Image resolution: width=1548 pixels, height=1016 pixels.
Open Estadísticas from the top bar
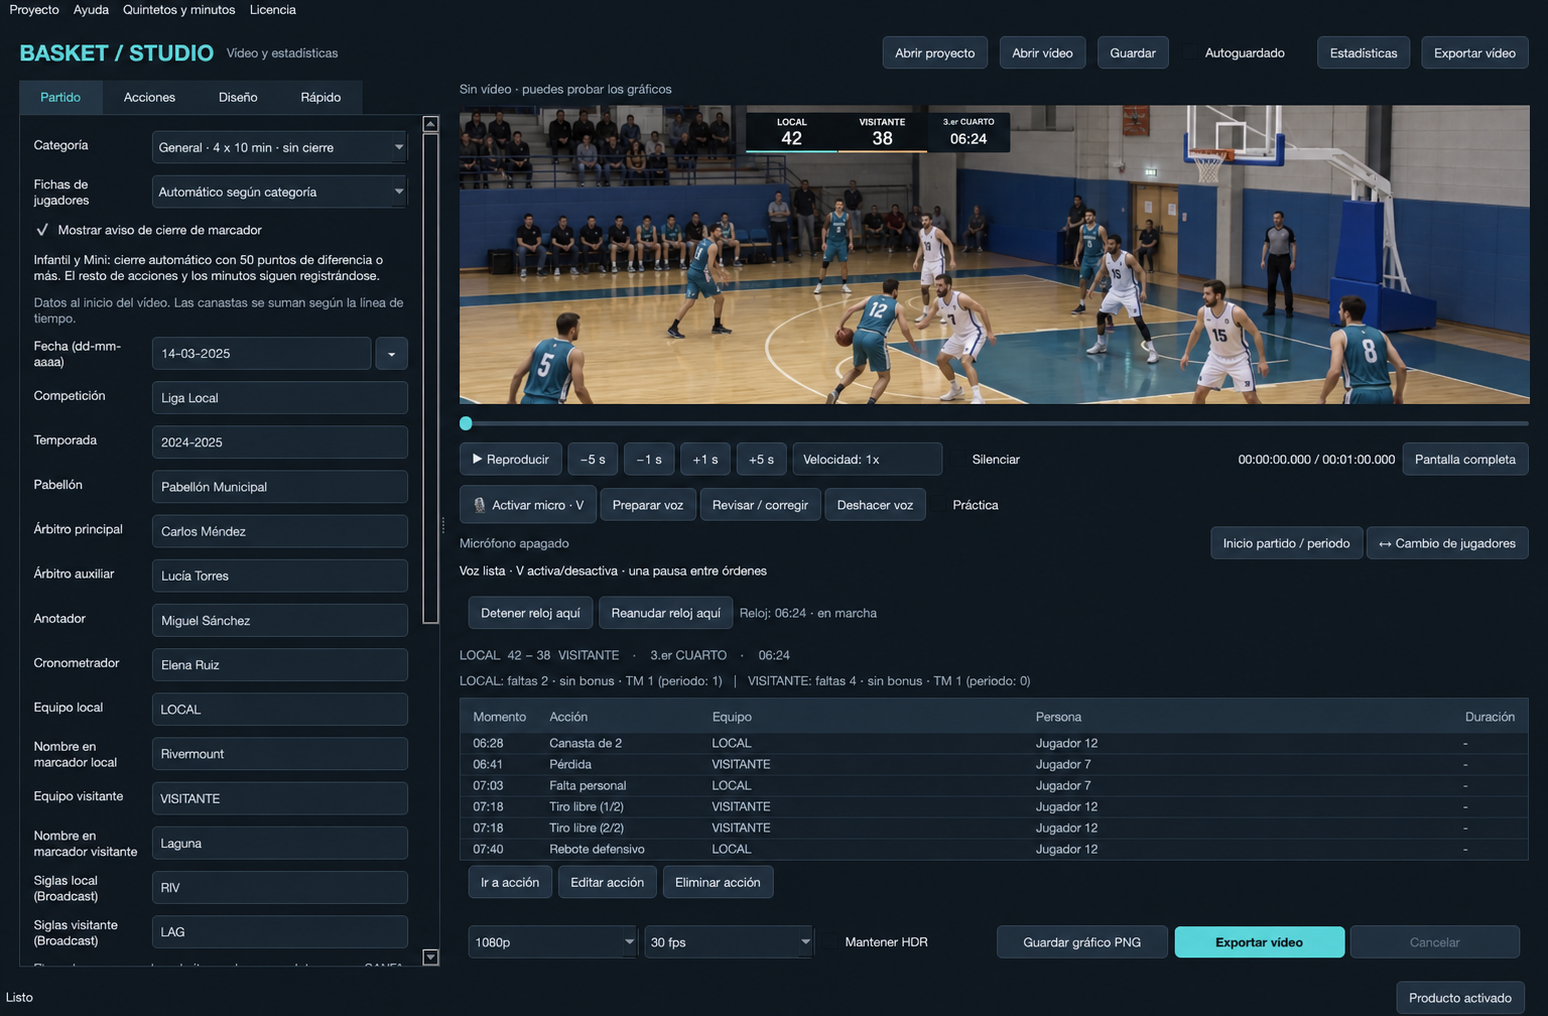[x=1364, y=53]
